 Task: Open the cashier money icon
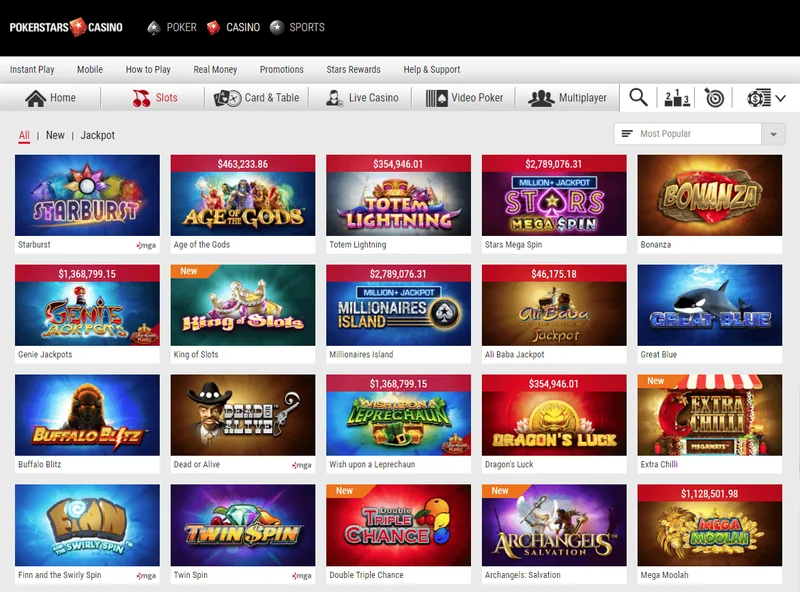click(x=759, y=98)
